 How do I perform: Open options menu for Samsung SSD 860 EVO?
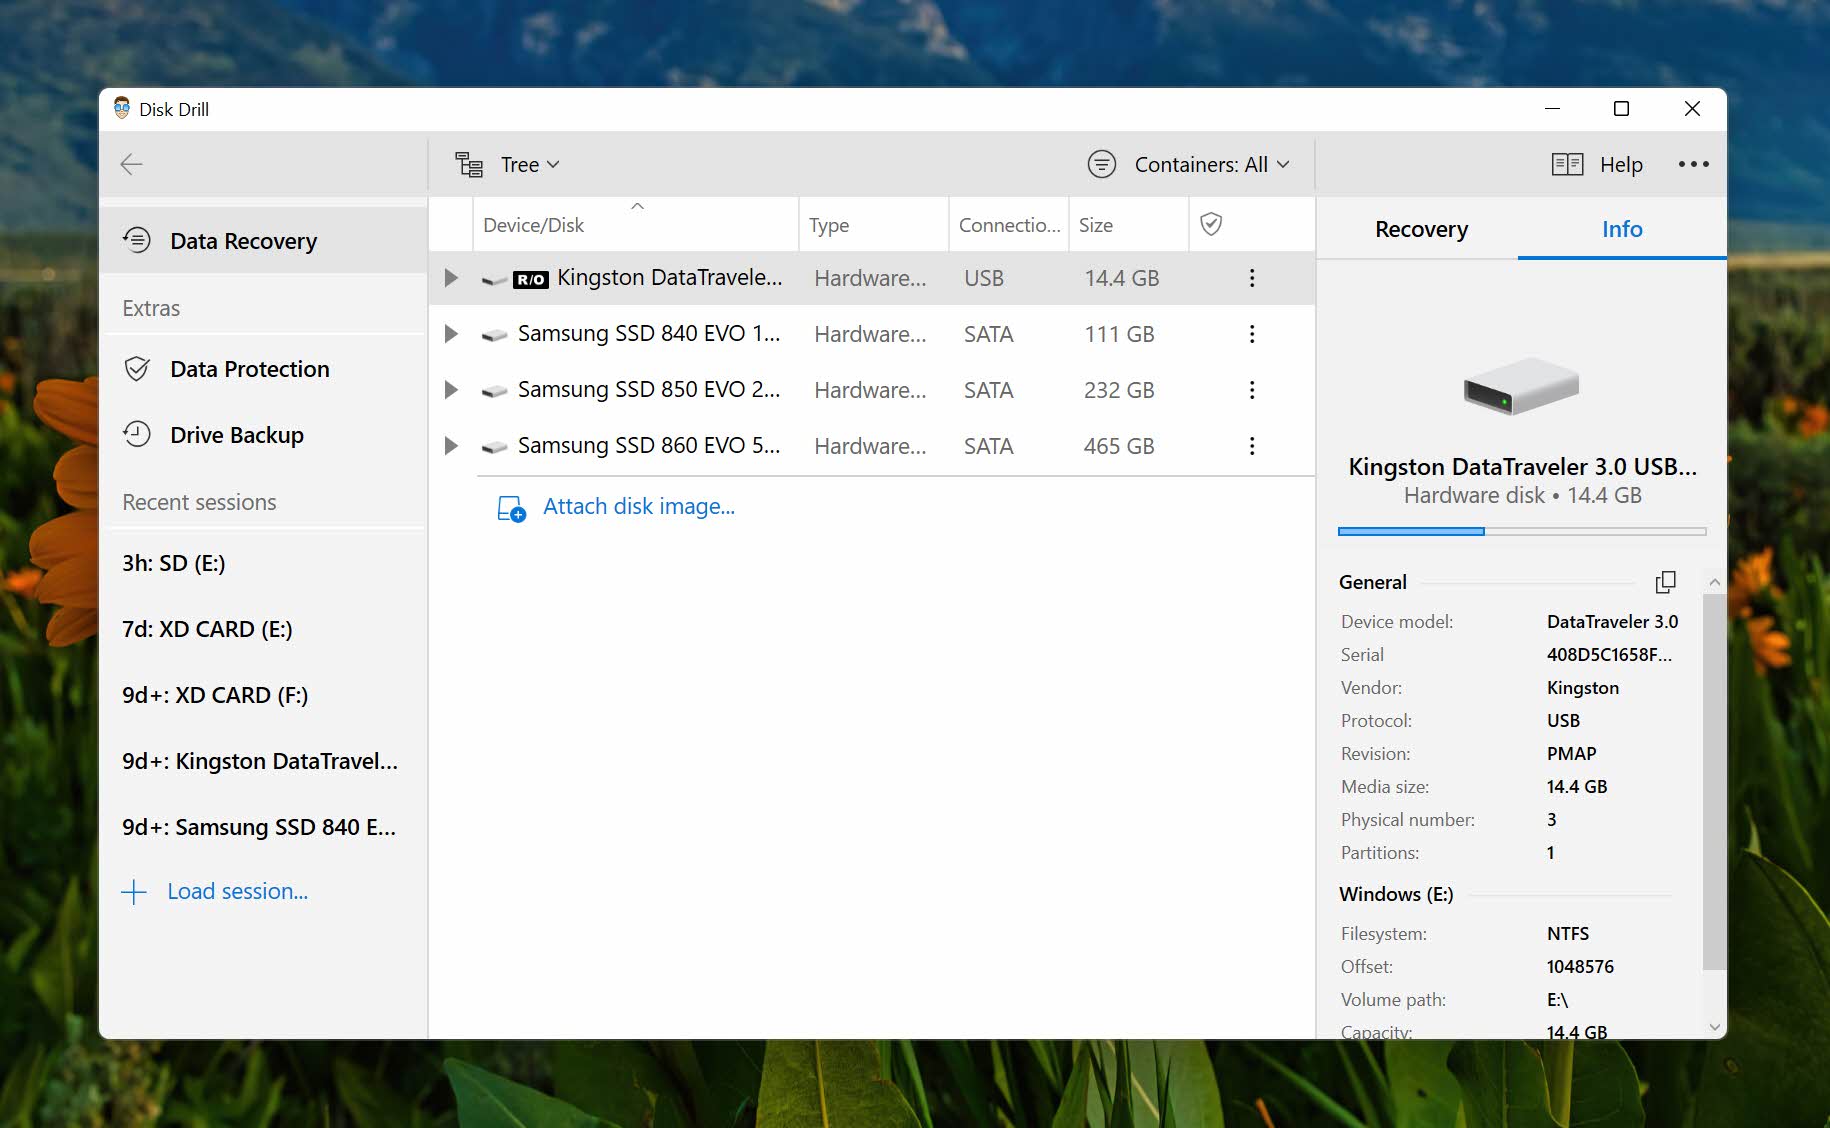click(x=1252, y=446)
